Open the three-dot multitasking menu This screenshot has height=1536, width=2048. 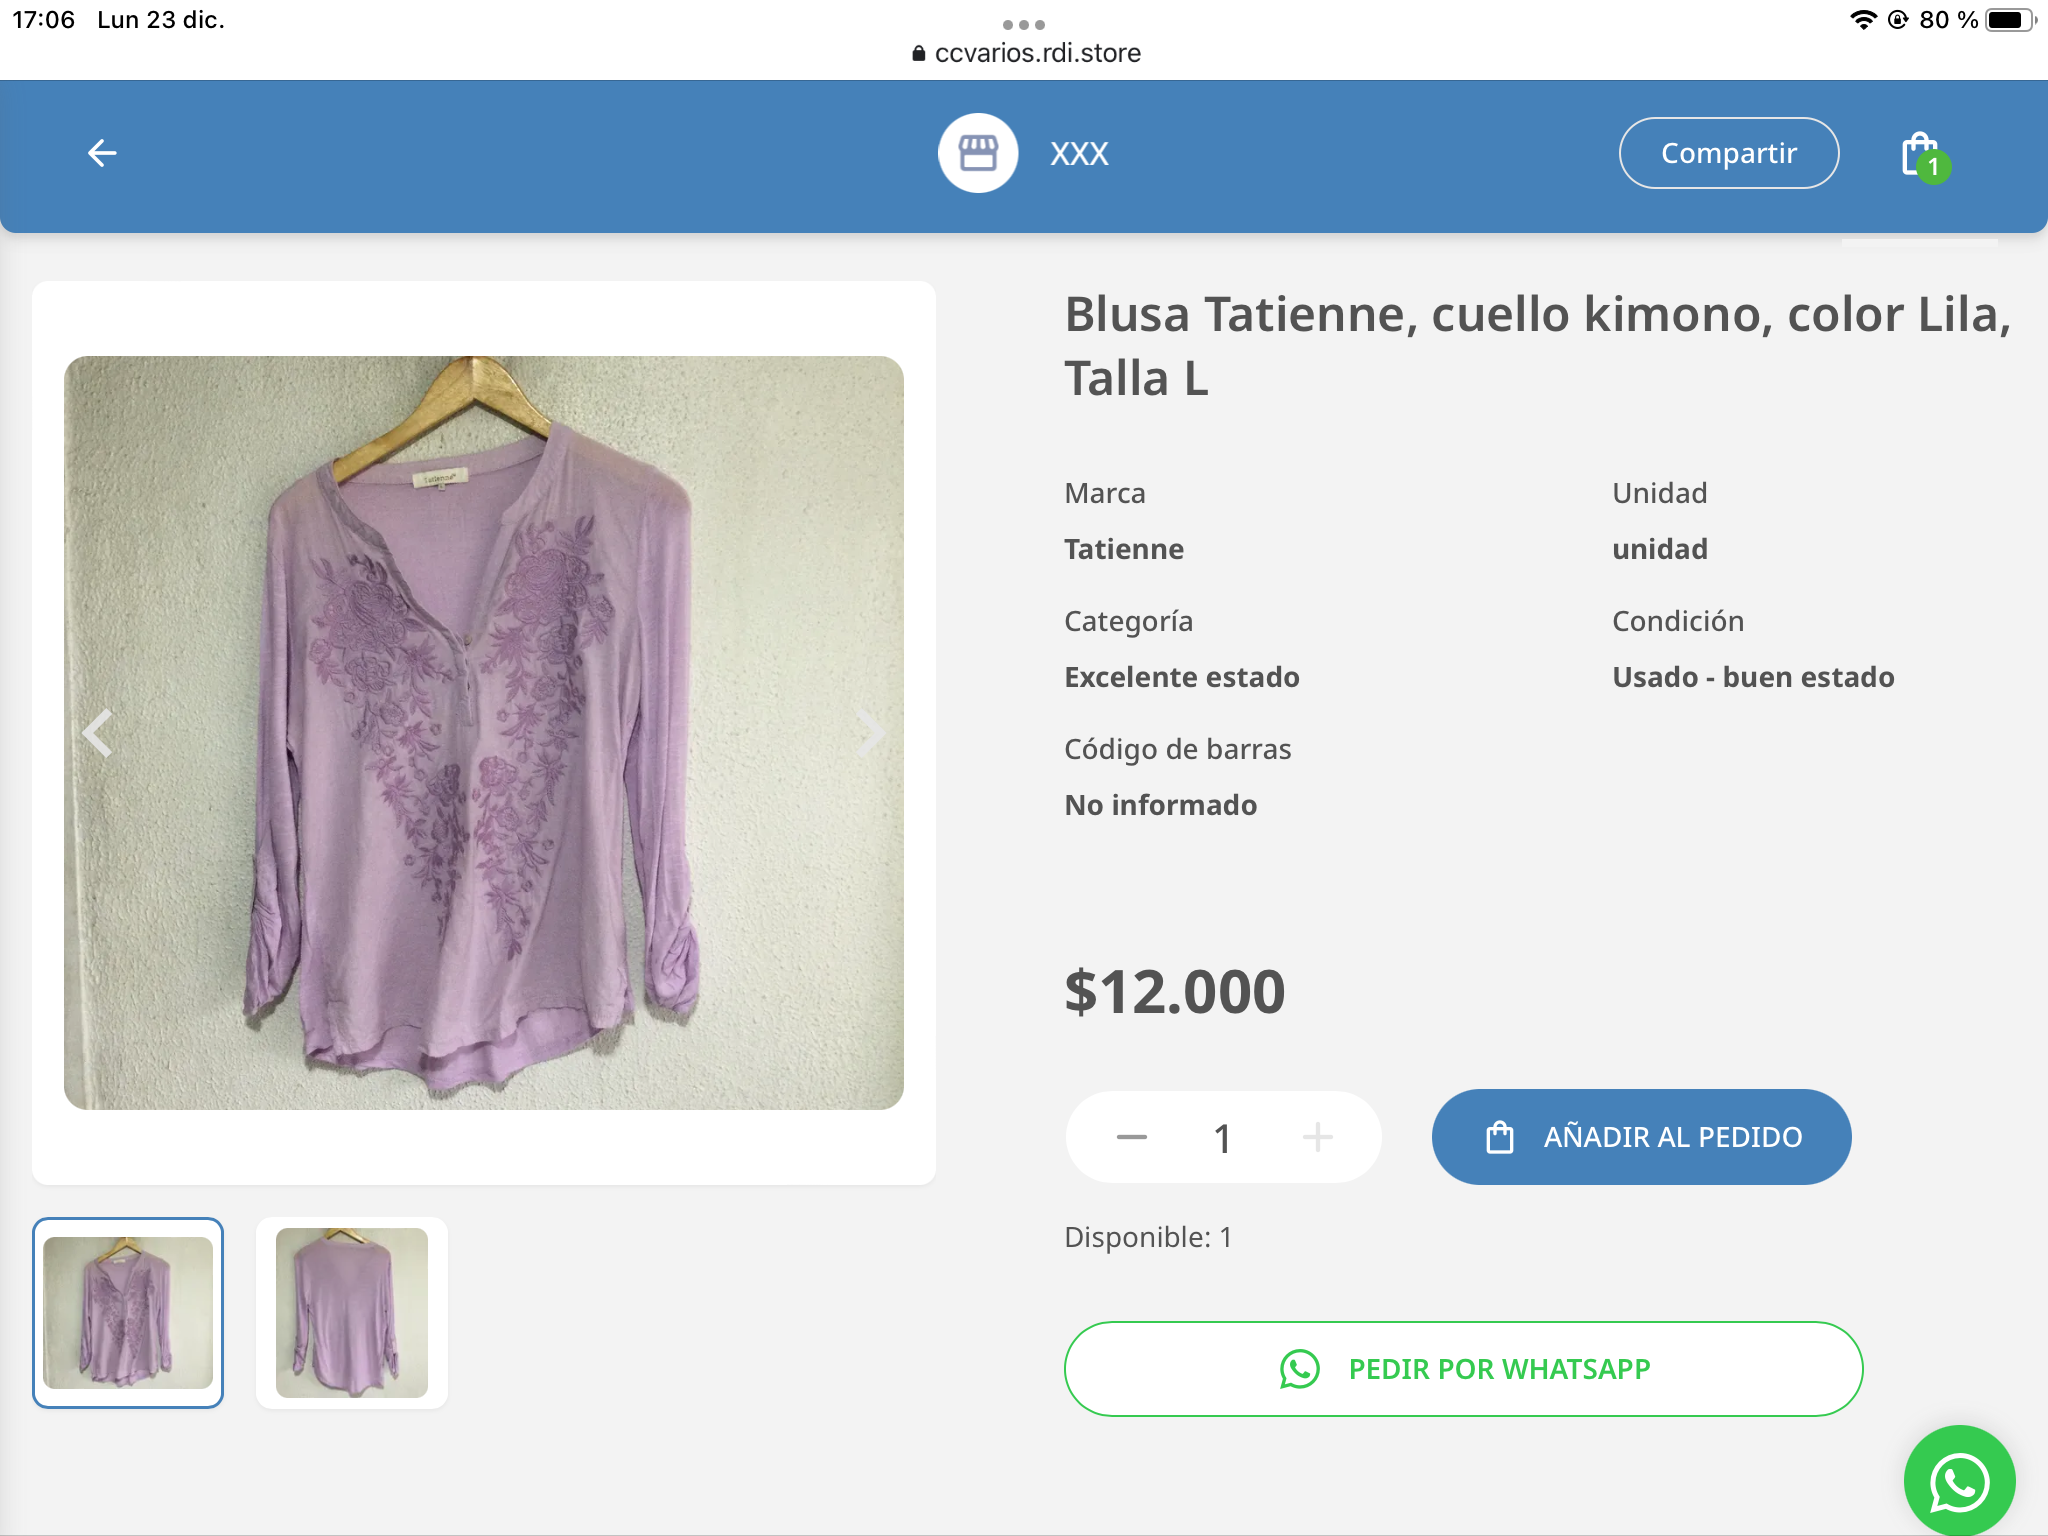[x=1024, y=24]
